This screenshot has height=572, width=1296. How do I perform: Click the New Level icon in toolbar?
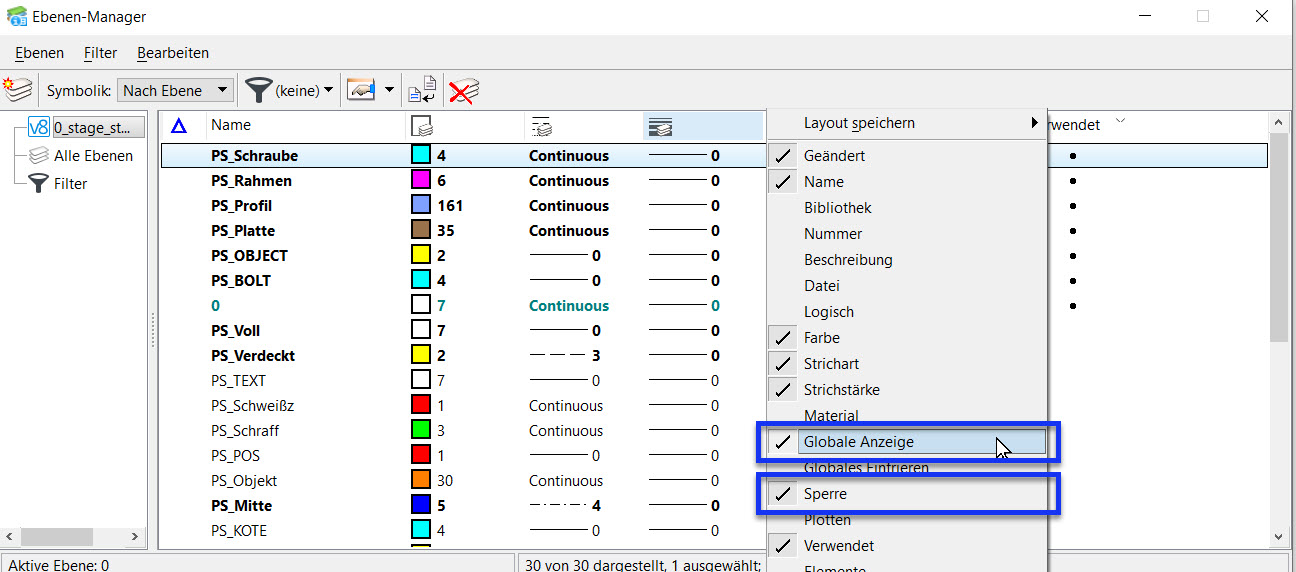click(17, 90)
